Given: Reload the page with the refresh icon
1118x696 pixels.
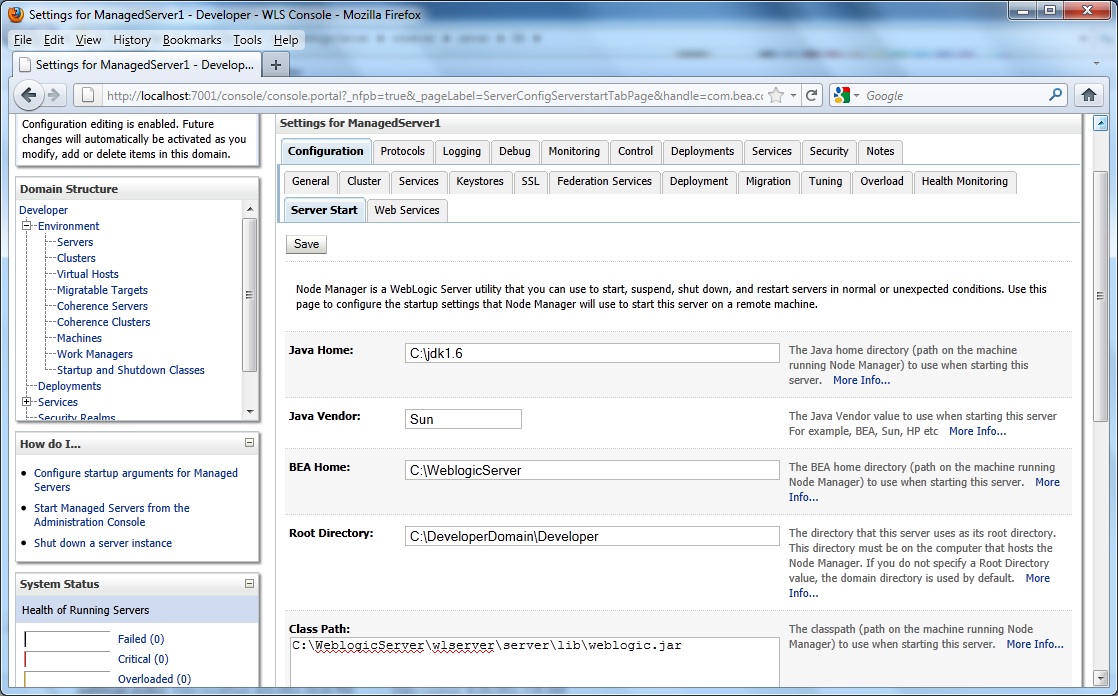Looking at the screenshot, I should [811, 95].
